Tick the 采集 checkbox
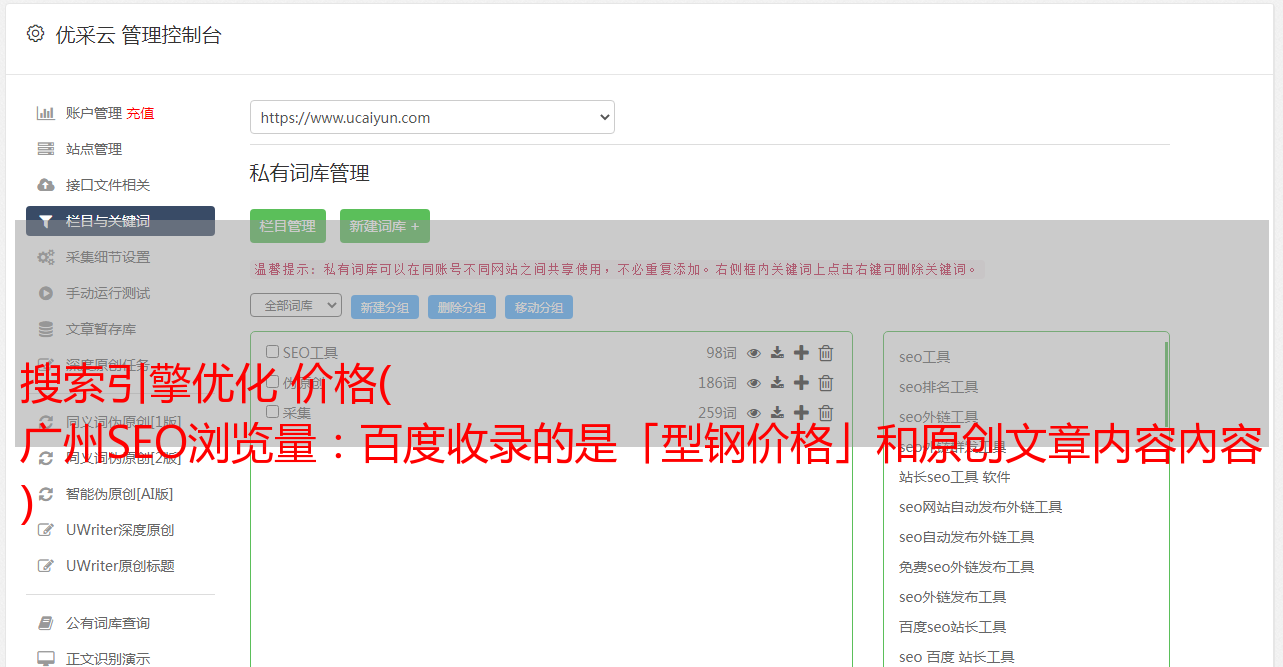Screen dimensions: 1283x667 (272, 412)
